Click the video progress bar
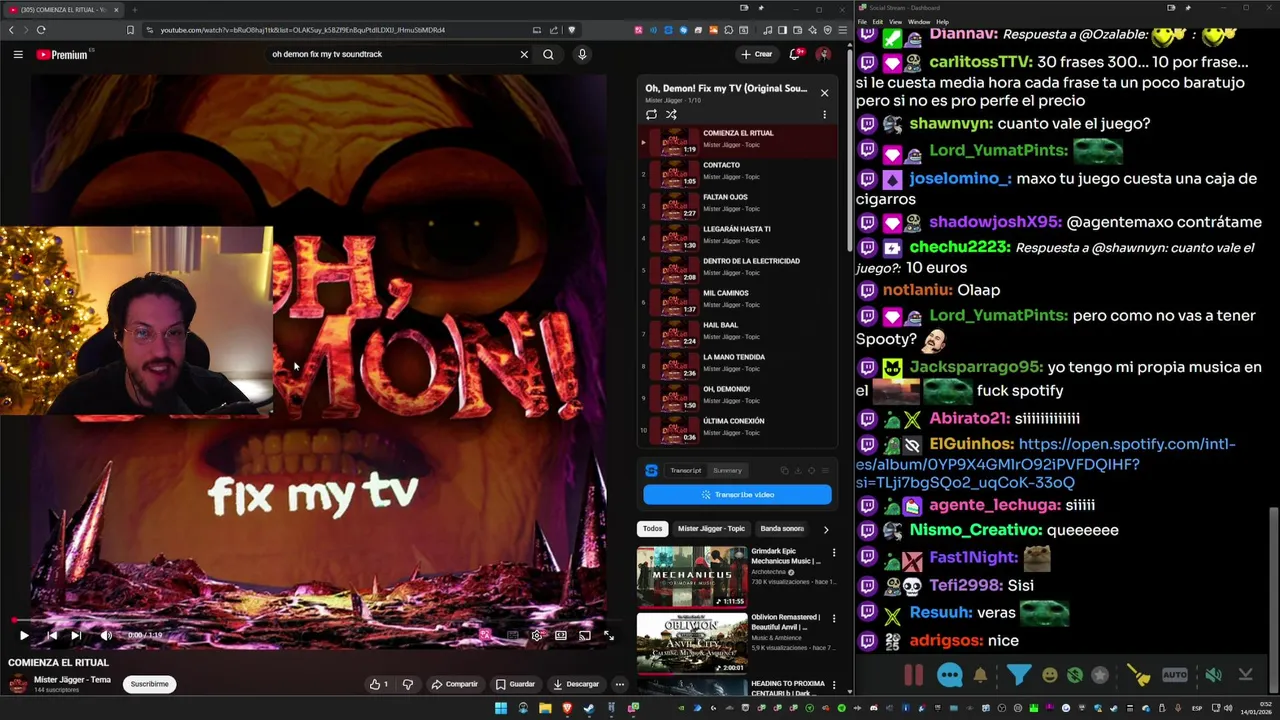Viewport: 1280px width, 720px height. [310, 620]
